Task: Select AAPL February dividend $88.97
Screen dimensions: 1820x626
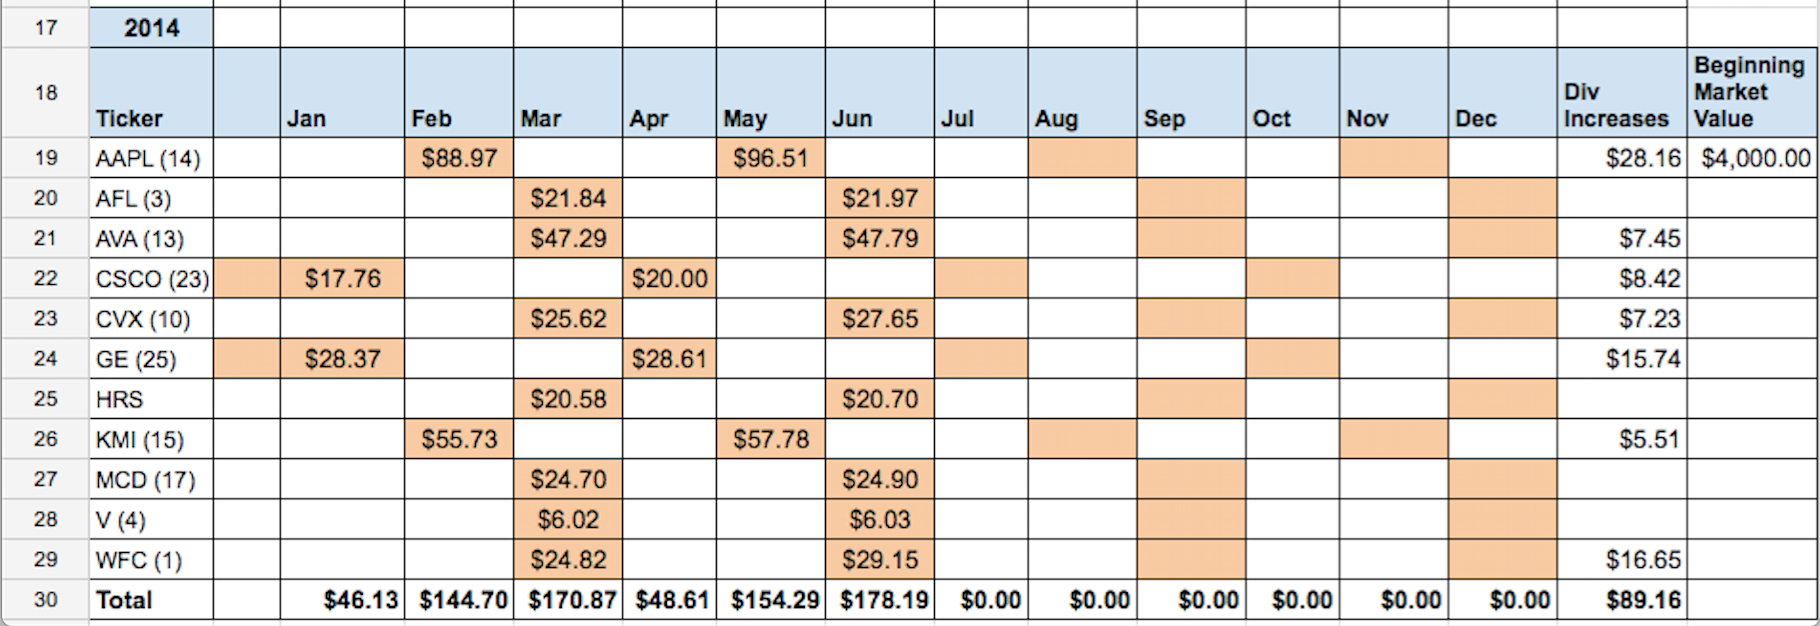Action: tap(459, 158)
